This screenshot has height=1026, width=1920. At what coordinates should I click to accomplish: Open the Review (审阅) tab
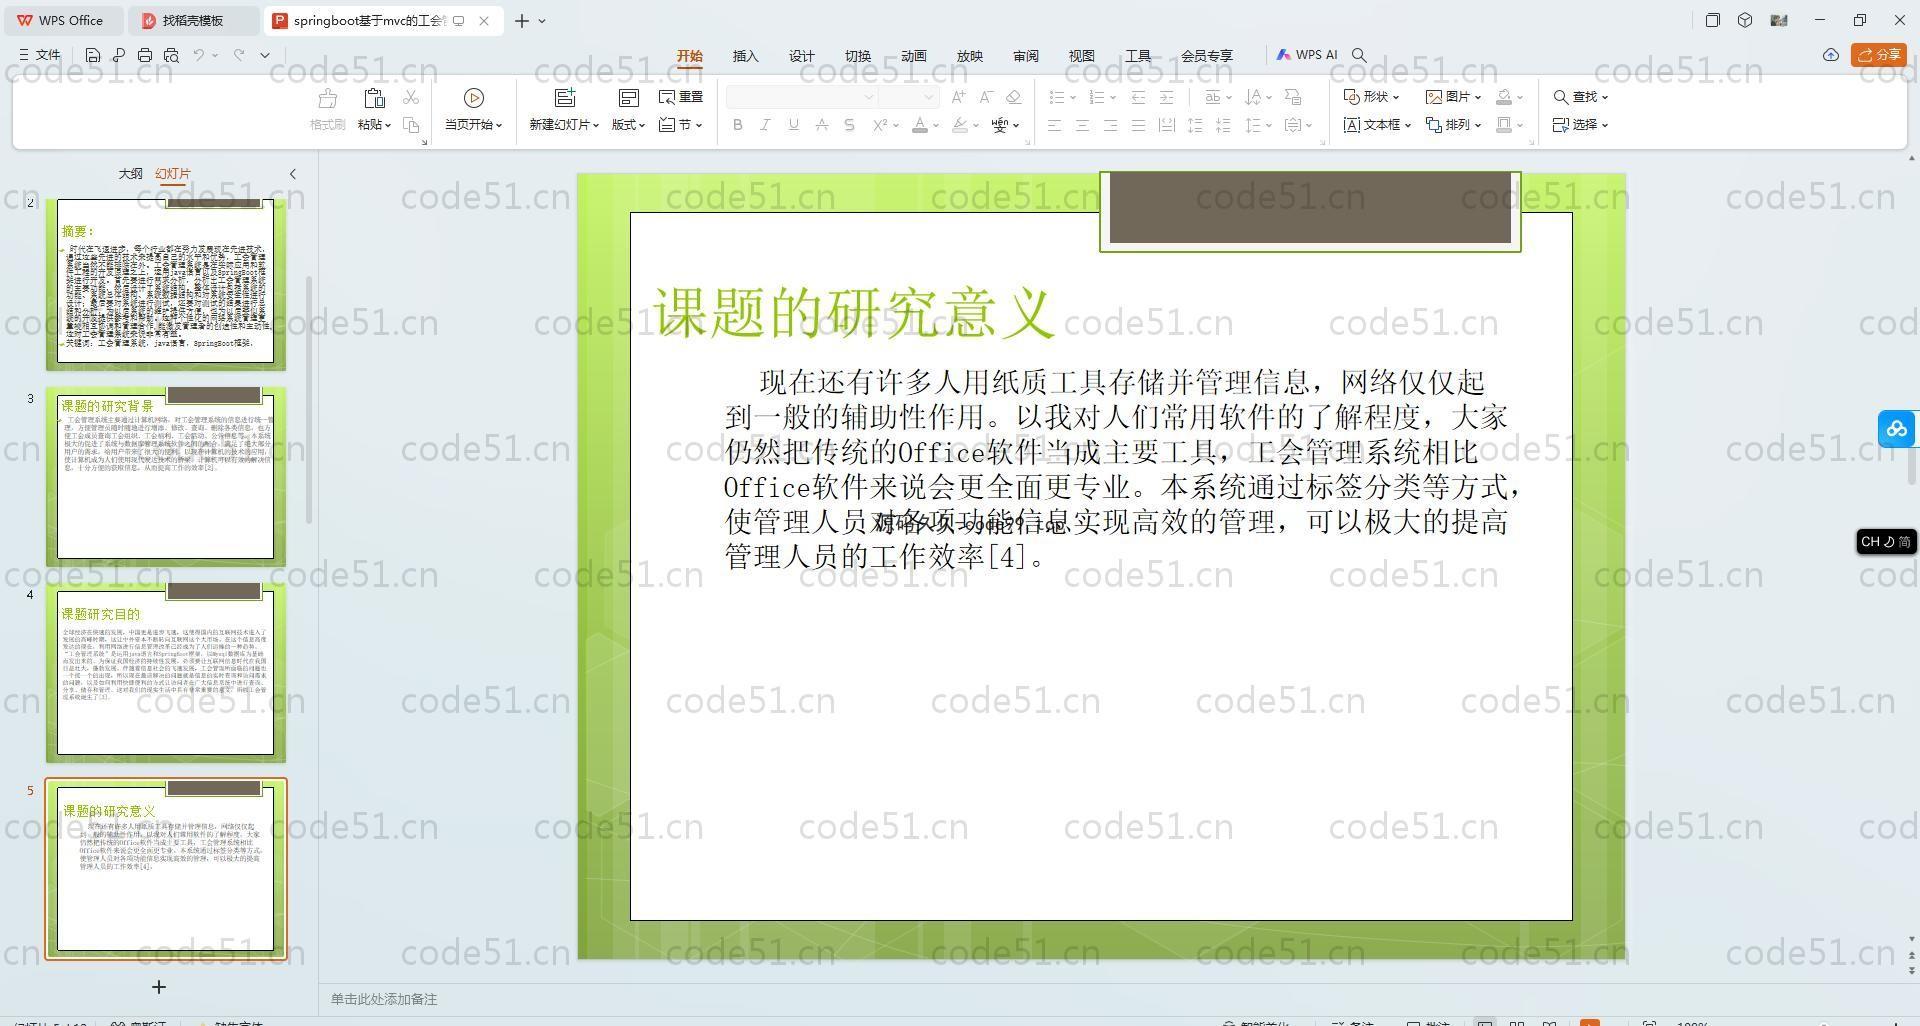(x=1026, y=56)
